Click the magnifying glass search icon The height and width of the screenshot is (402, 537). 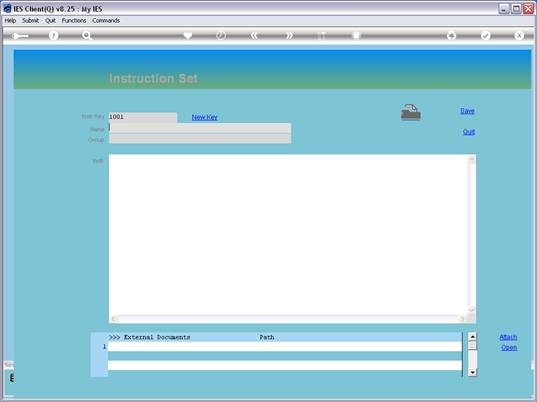point(87,36)
